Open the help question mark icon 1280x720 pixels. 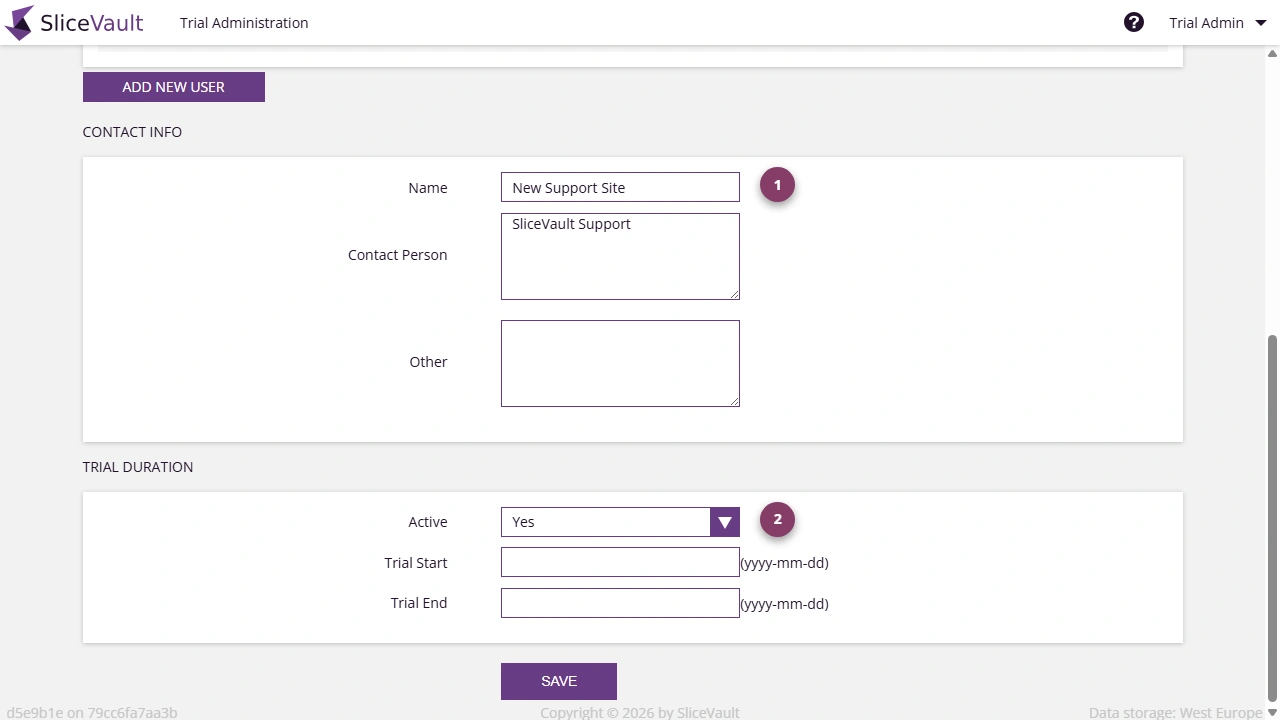1133,21
